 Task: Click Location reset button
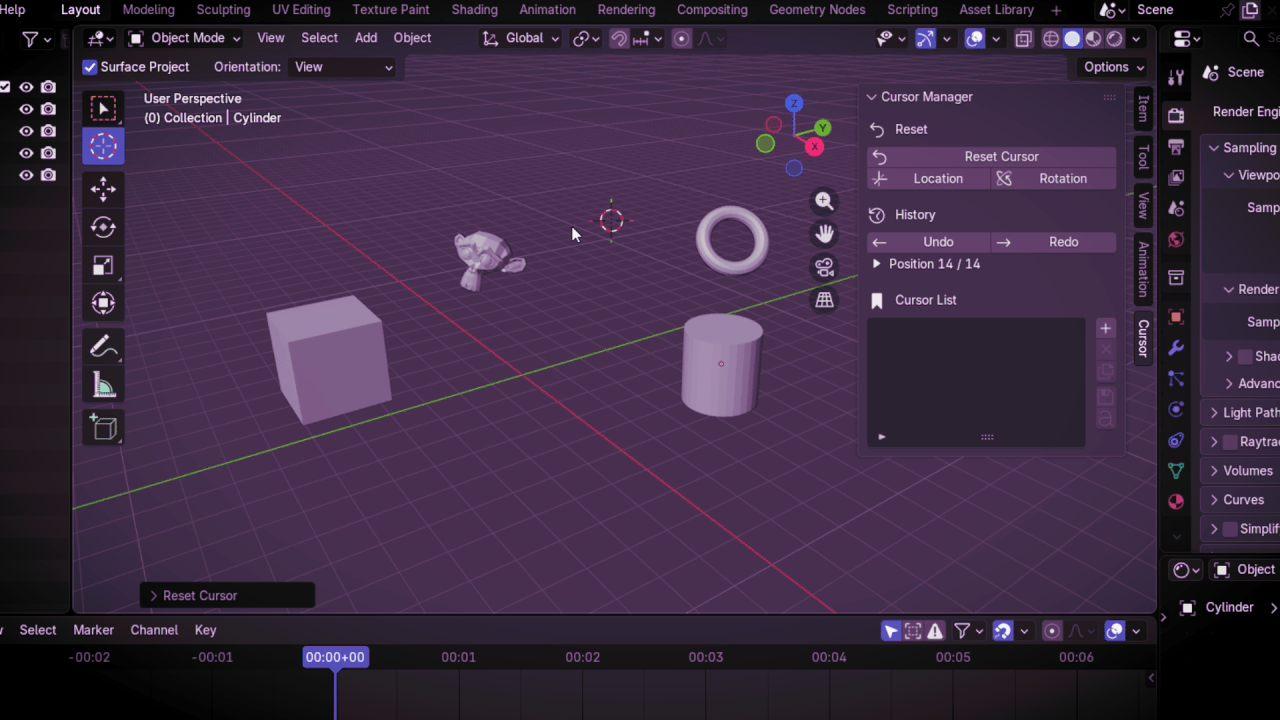point(928,179)
